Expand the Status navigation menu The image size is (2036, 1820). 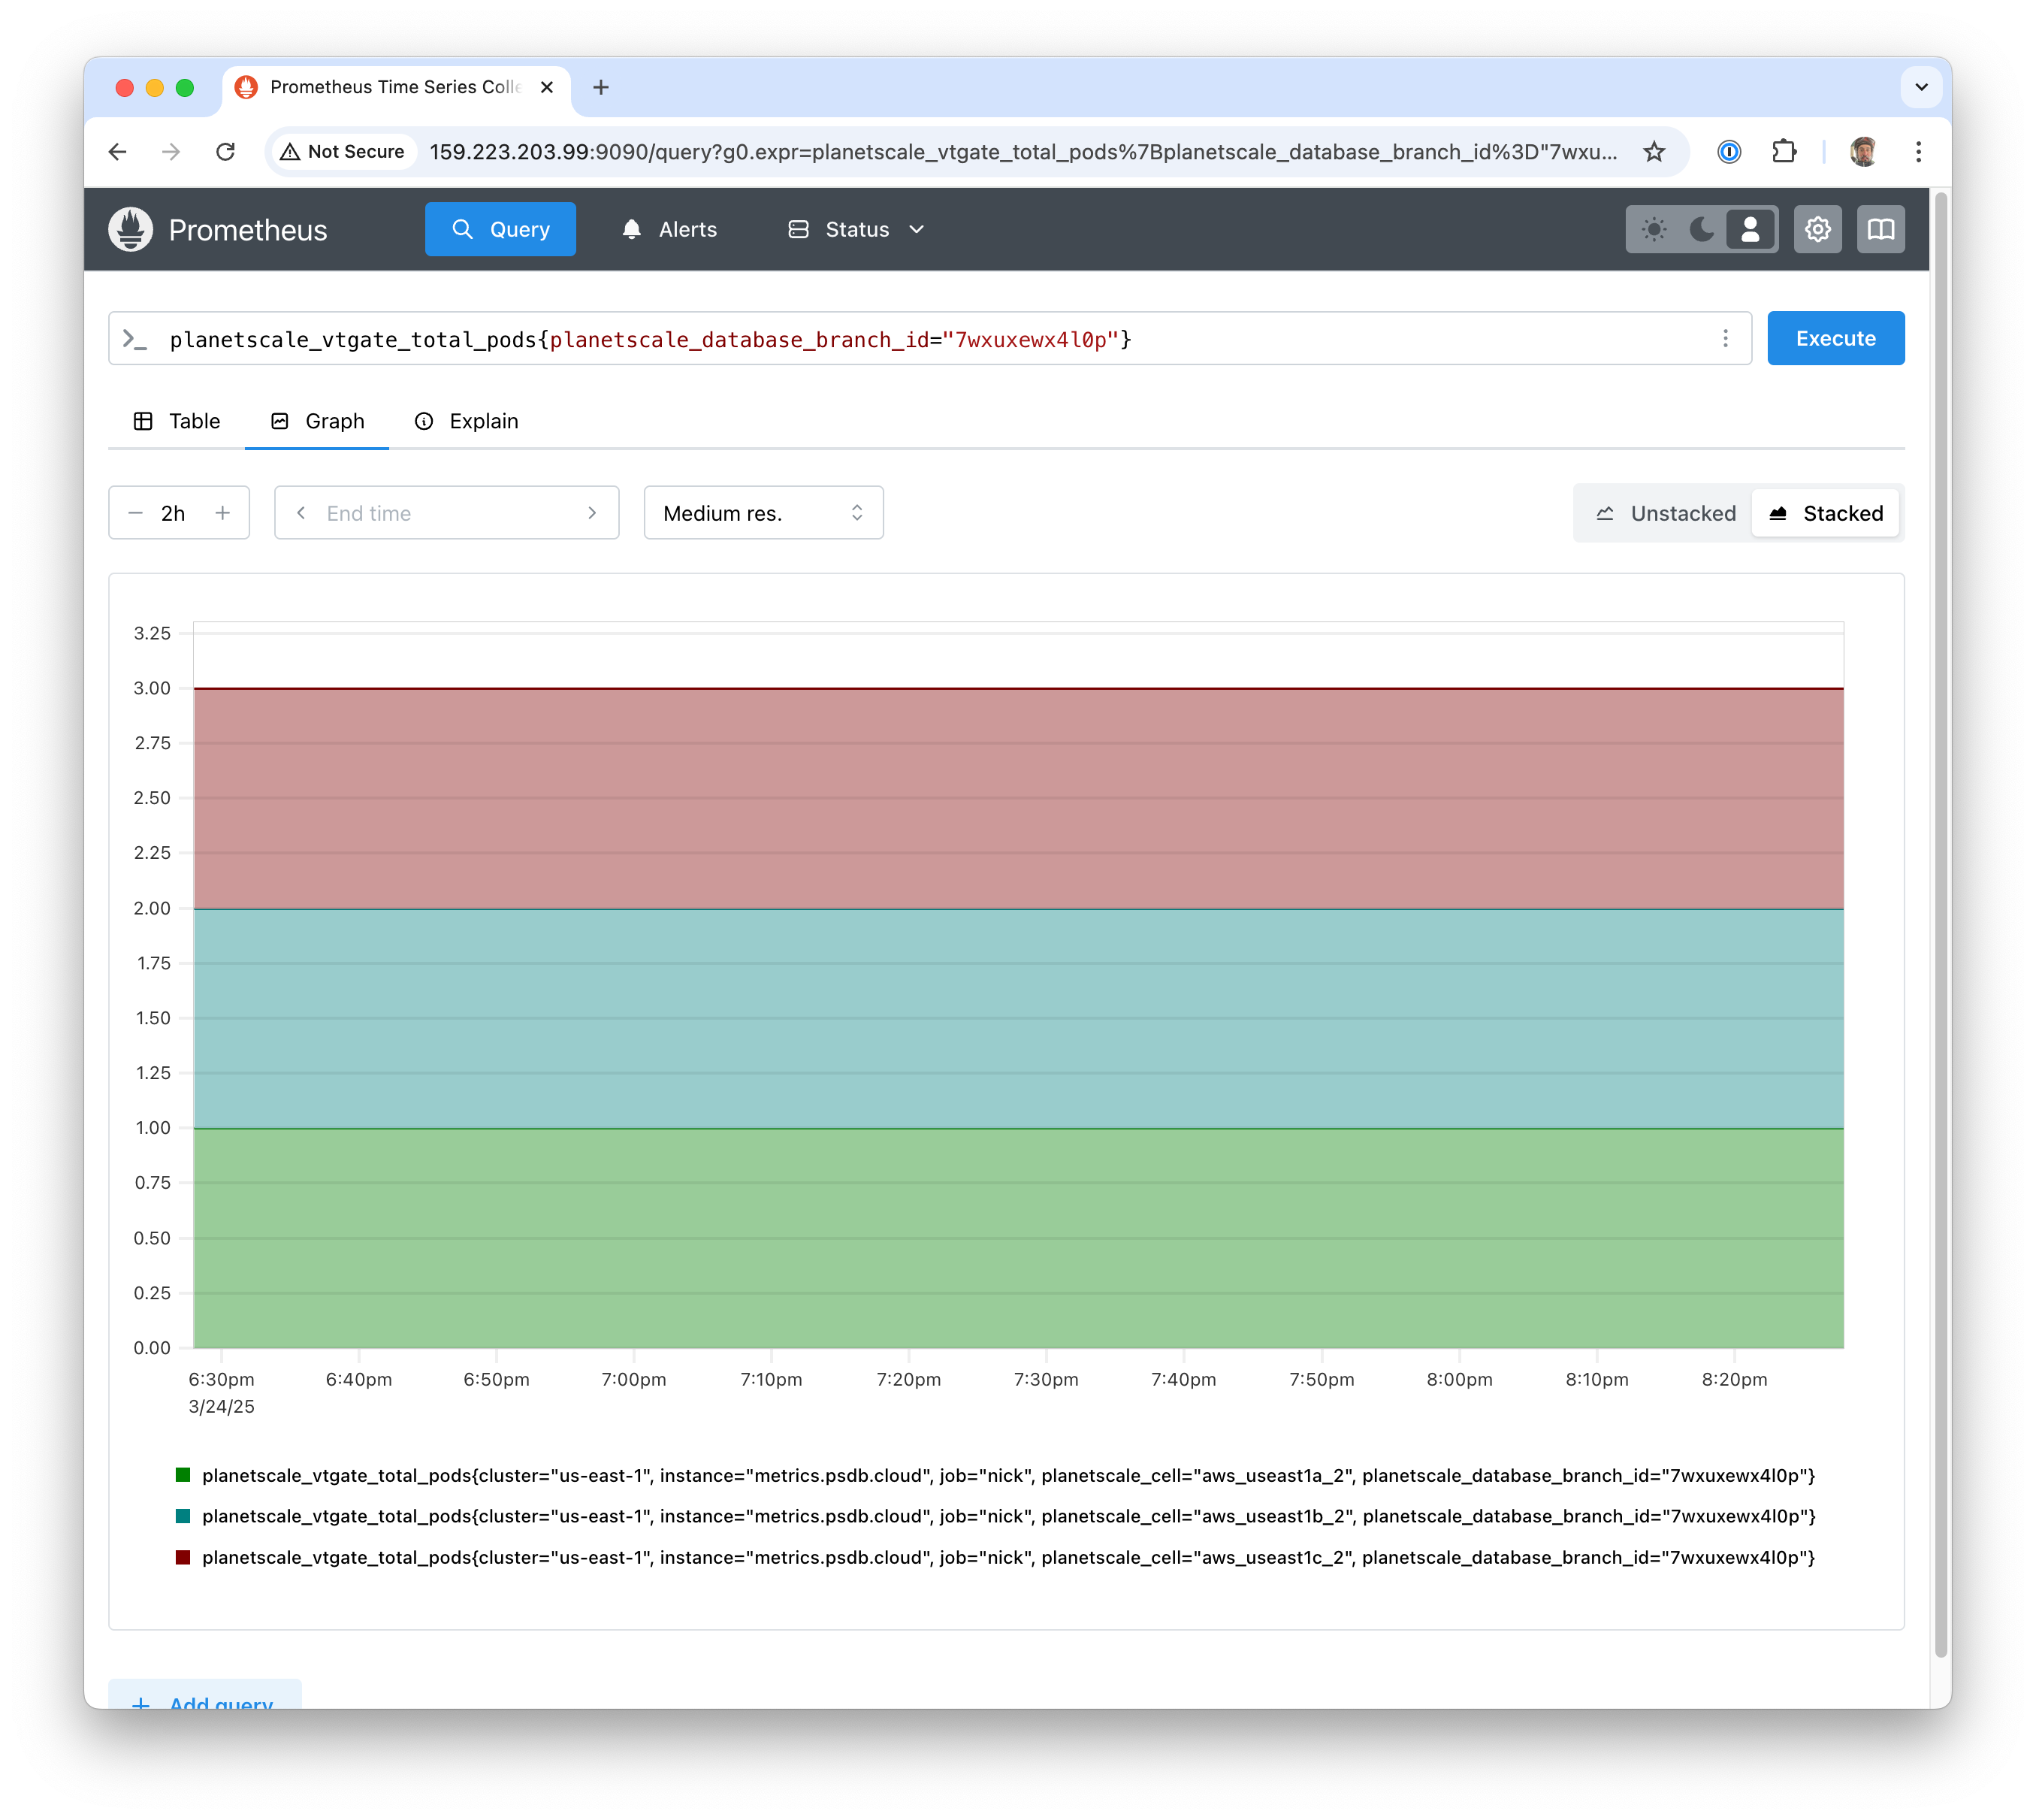pos(917,229)
